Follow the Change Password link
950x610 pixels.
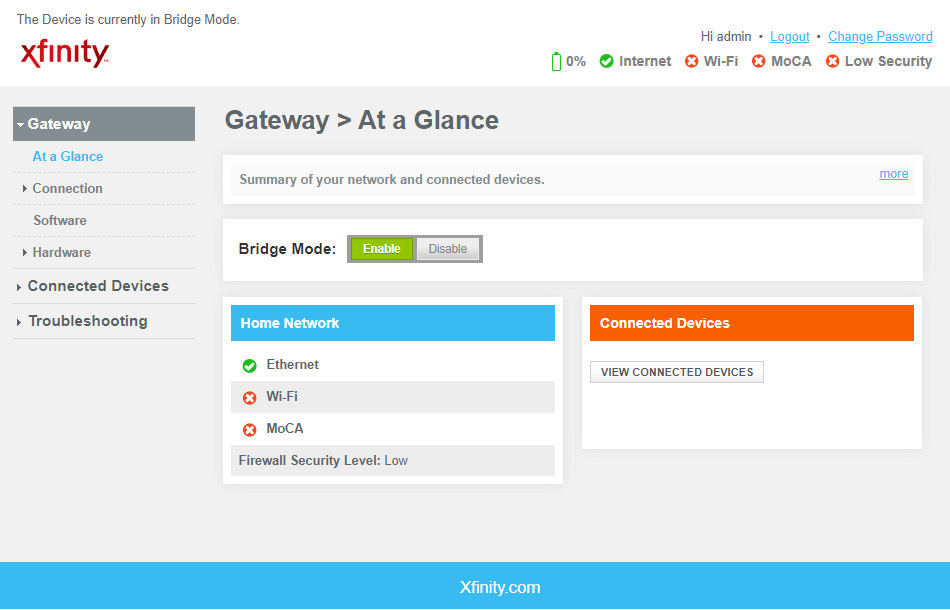880,37
